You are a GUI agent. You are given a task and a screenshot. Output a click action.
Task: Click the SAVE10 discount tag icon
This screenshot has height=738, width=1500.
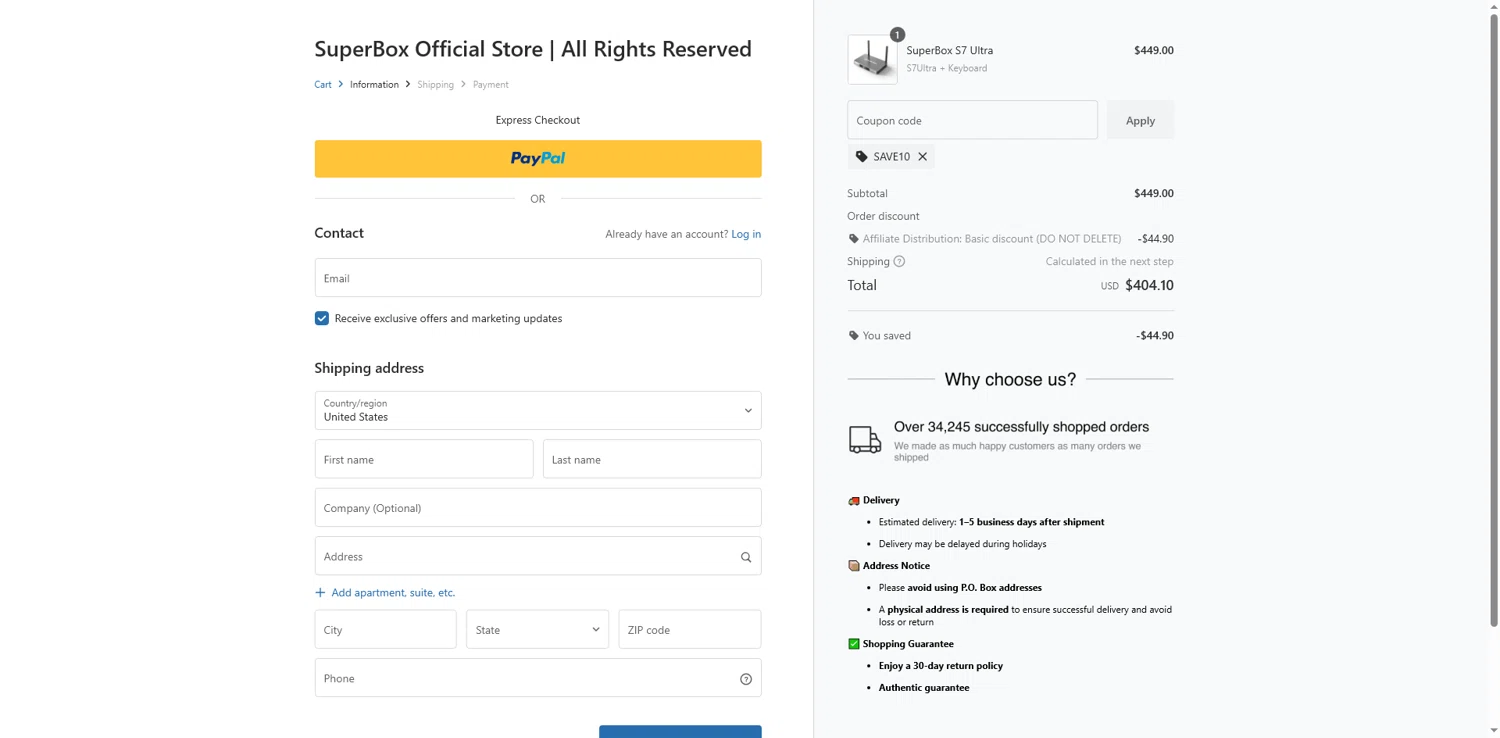862,157
